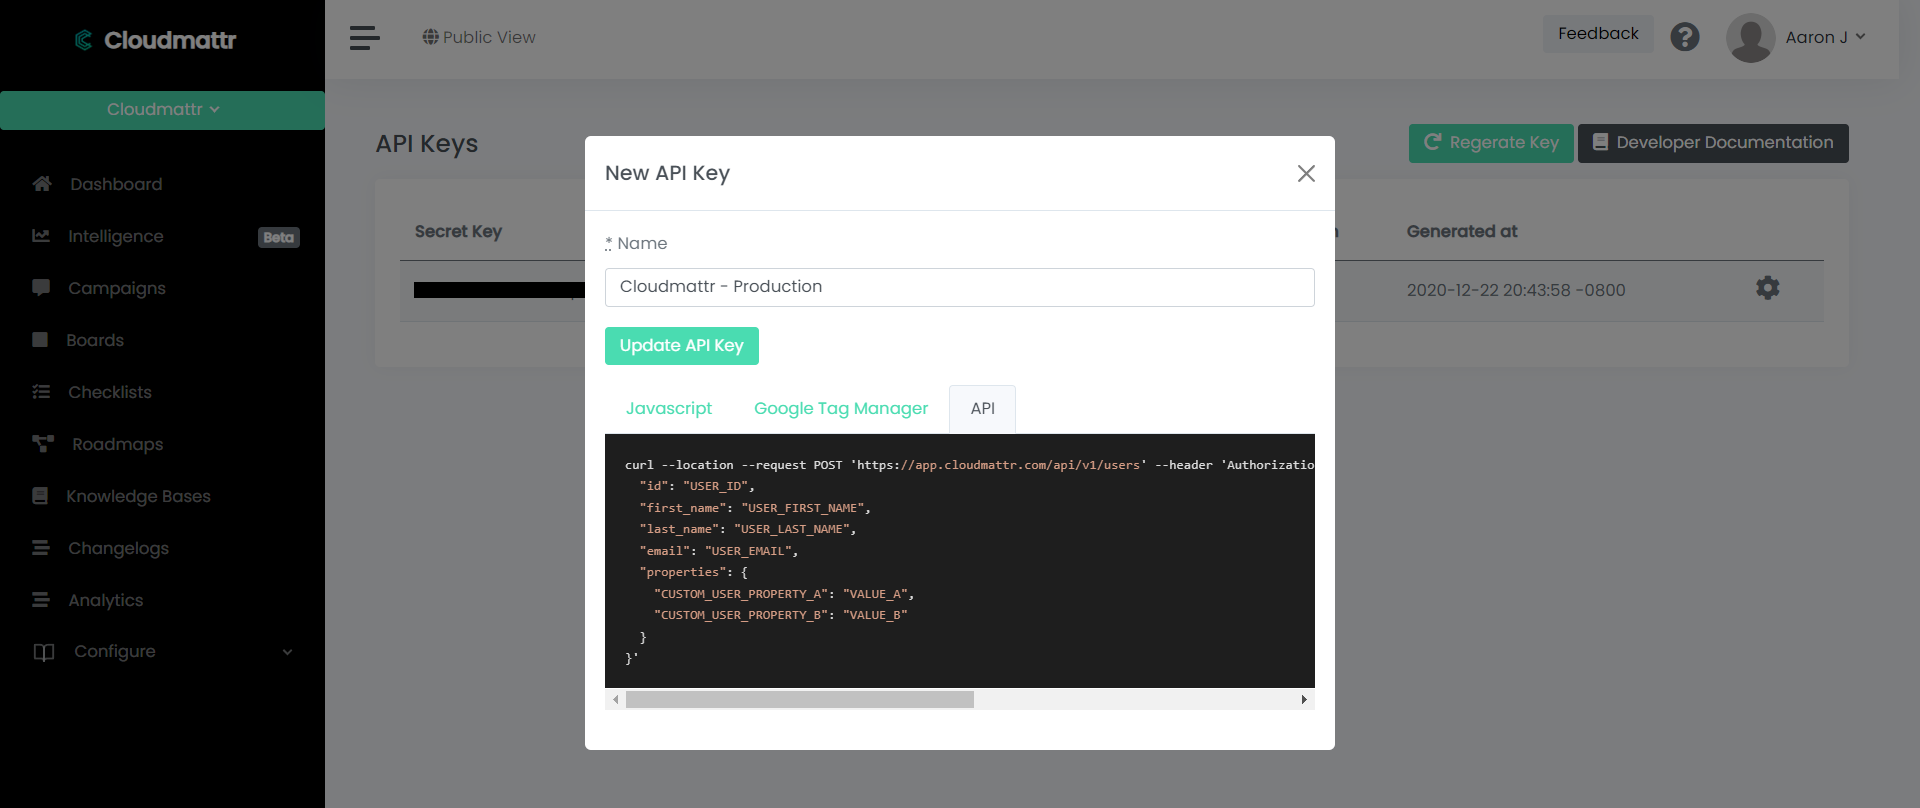The height and width of the screenshot is (808, 1920).
Task: Click the Checklists list icon
Action: click(x=41, y=392)
